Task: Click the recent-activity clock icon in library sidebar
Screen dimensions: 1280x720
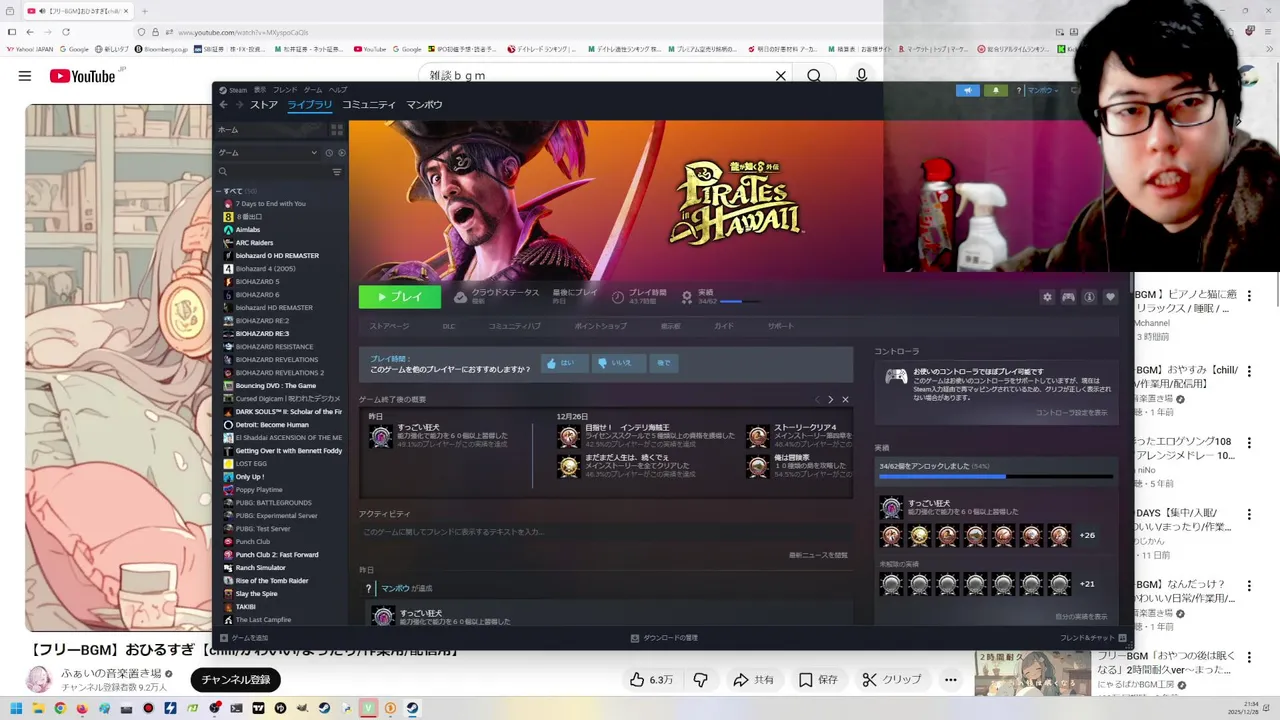Action: (328, 153)
